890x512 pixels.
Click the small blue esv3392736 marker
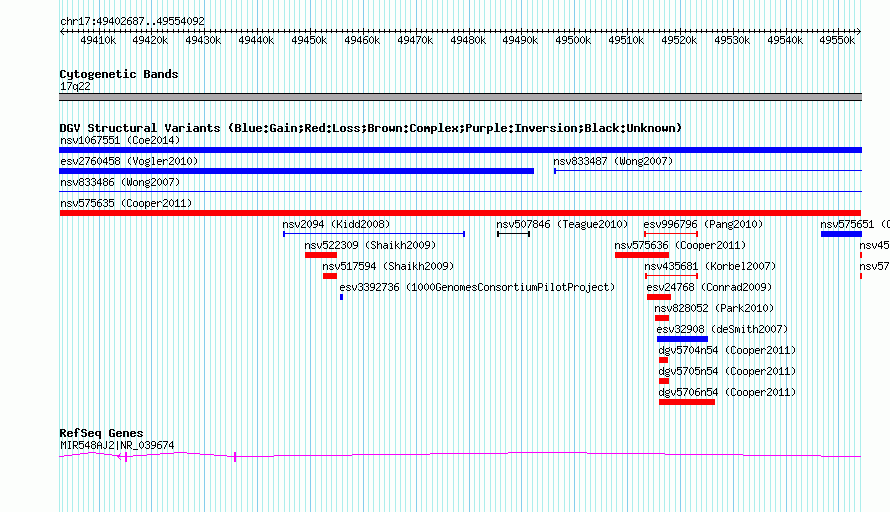pyautogui.click(x=341, y=297)
